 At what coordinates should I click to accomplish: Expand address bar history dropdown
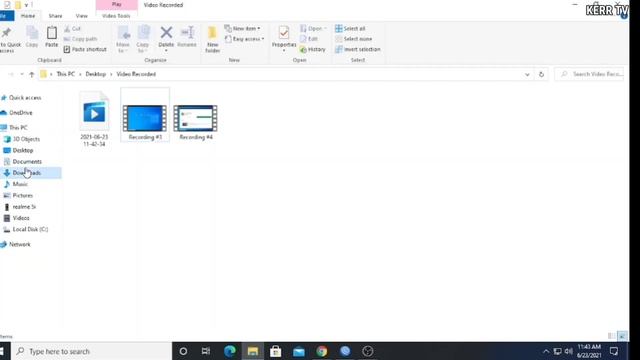point(527,74)
